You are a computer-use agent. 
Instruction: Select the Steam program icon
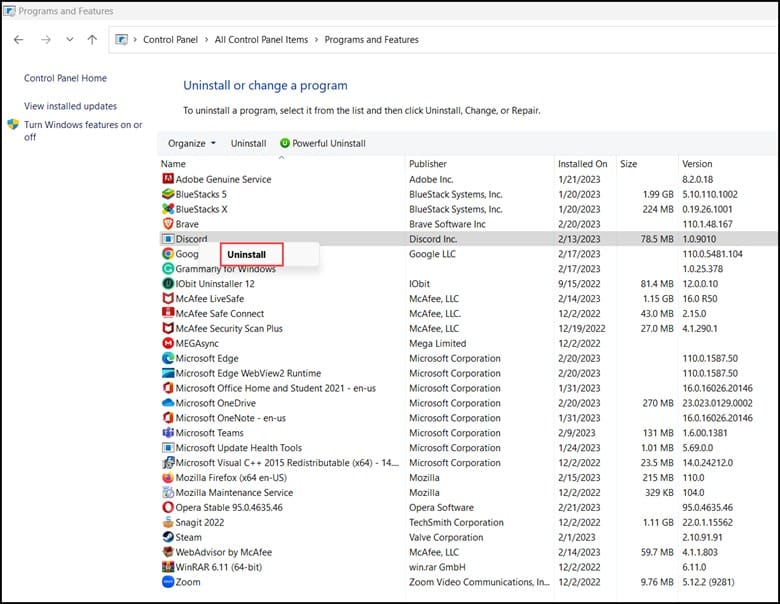click(167, 537)
